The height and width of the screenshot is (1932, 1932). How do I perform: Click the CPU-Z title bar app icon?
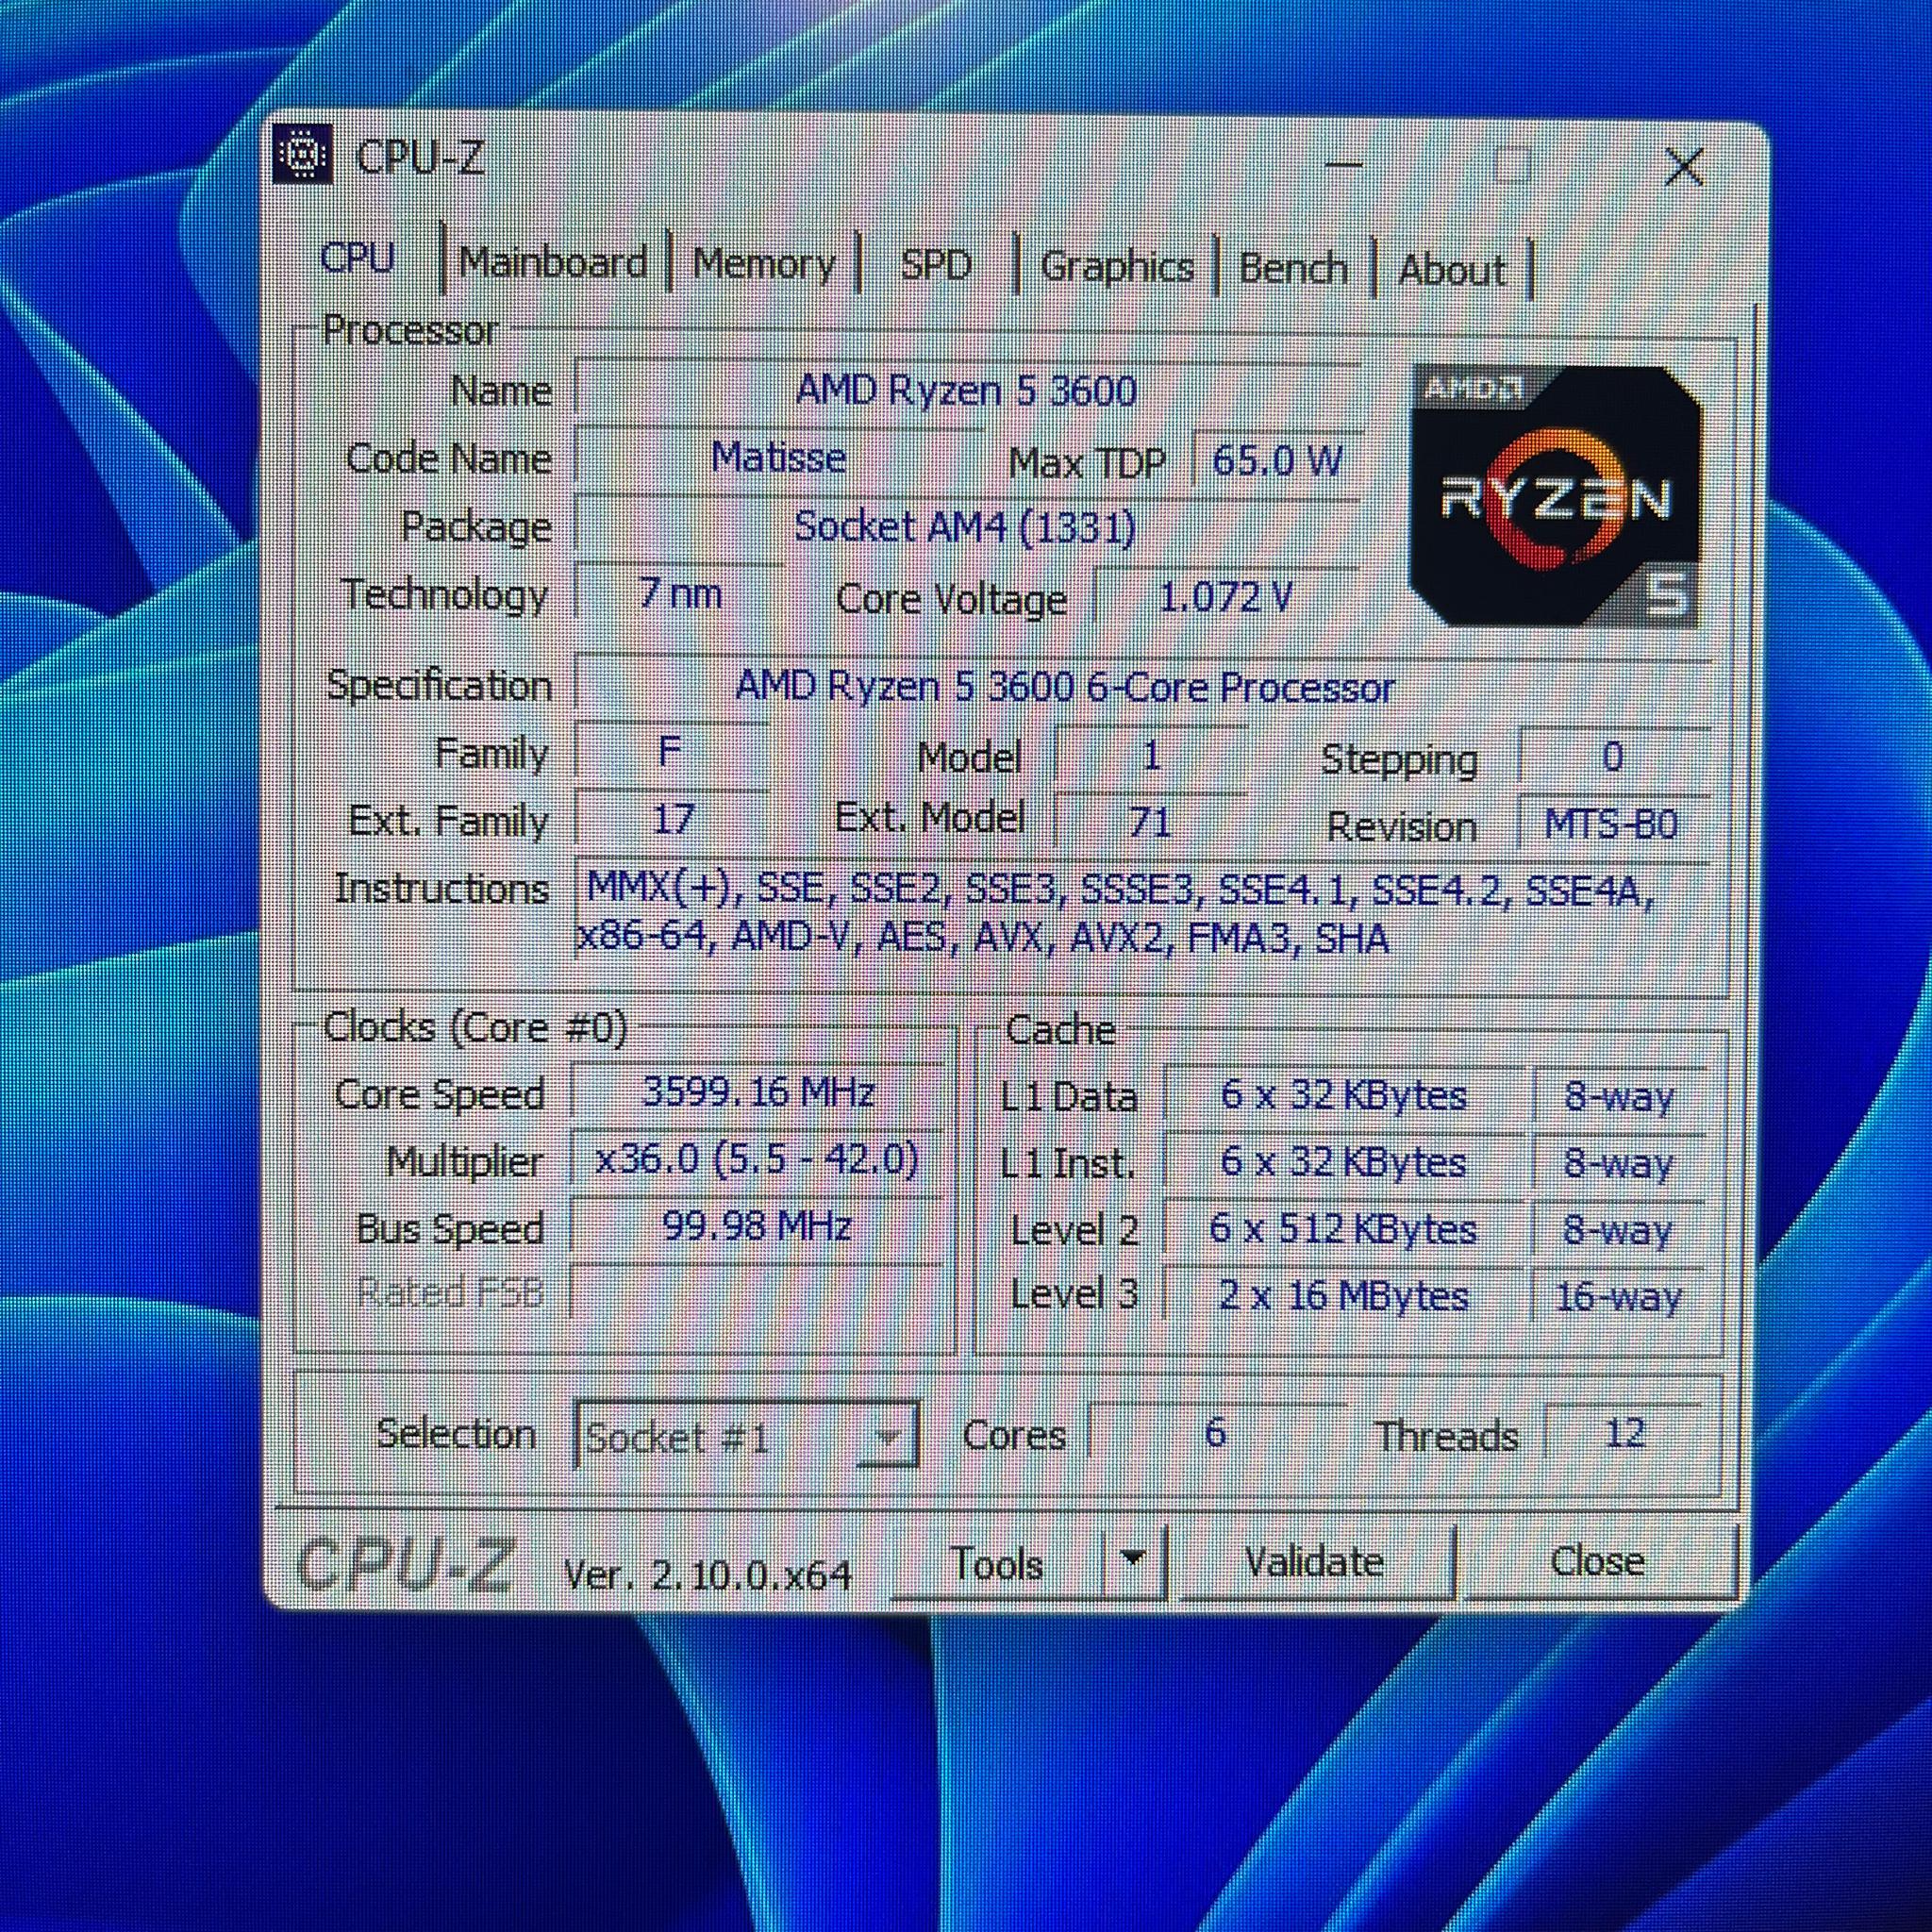[302, 154]
